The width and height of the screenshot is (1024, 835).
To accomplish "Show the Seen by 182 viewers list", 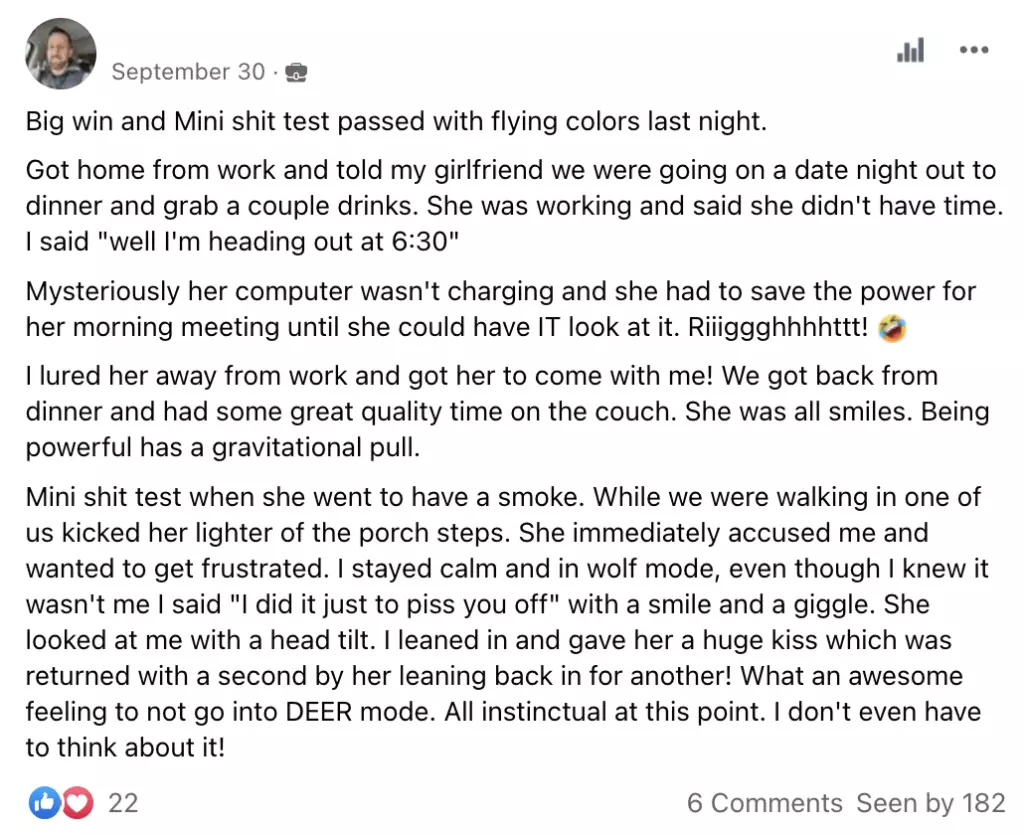I will click(931, 803).
